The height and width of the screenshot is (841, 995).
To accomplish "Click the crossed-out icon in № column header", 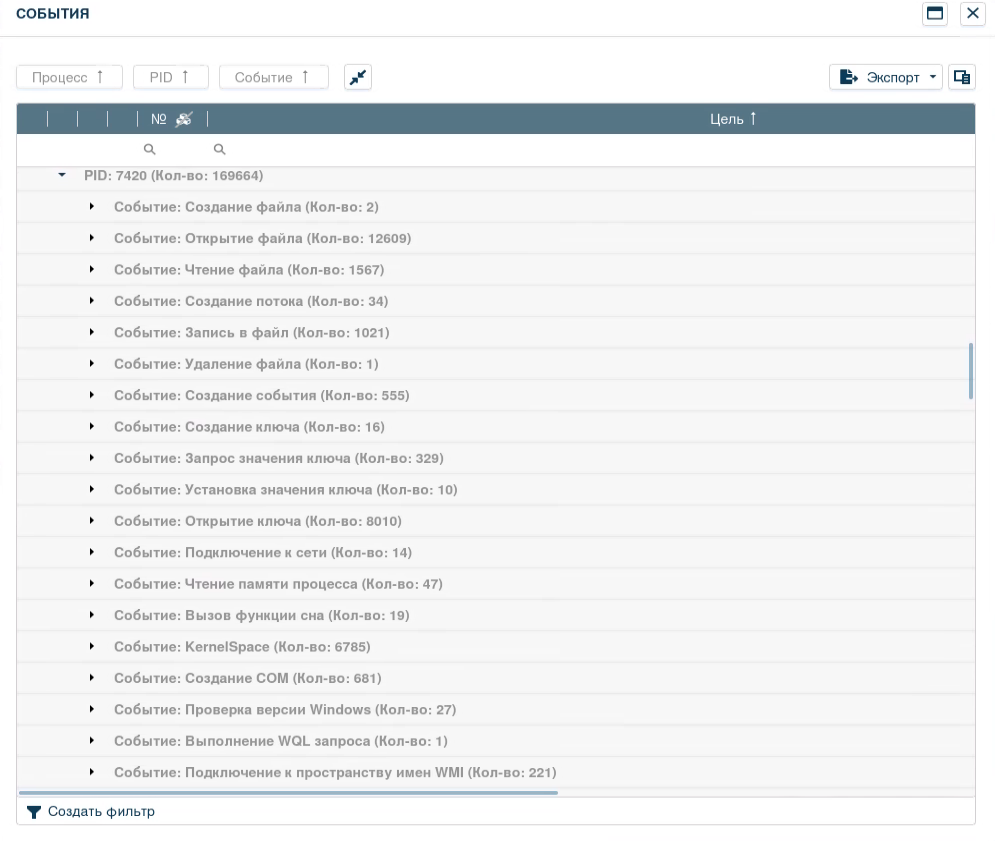I will tap(183, 119).
